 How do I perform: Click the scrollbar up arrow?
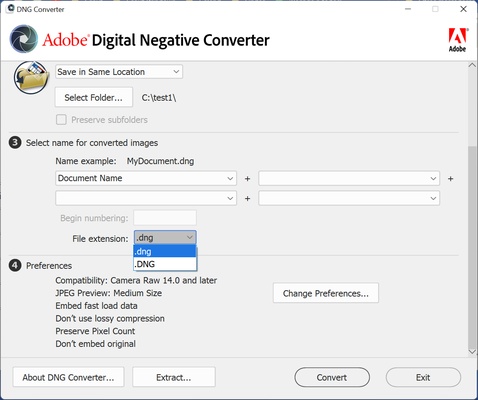click(472, 65)
